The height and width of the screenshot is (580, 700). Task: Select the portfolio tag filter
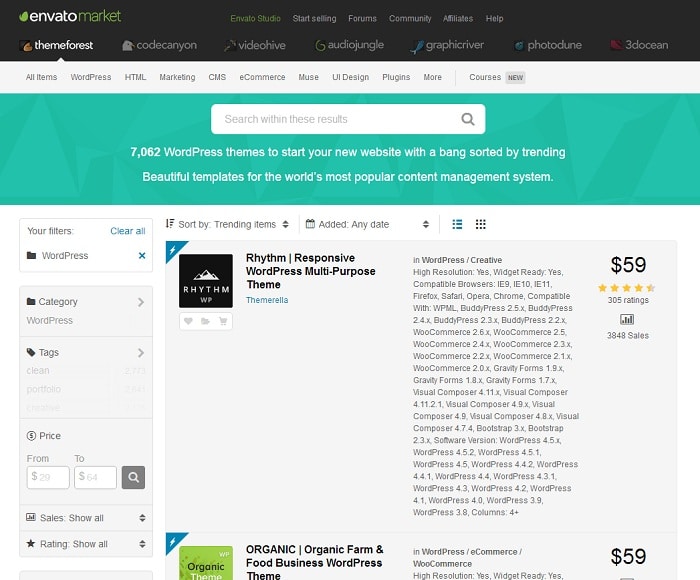point(43,389)
